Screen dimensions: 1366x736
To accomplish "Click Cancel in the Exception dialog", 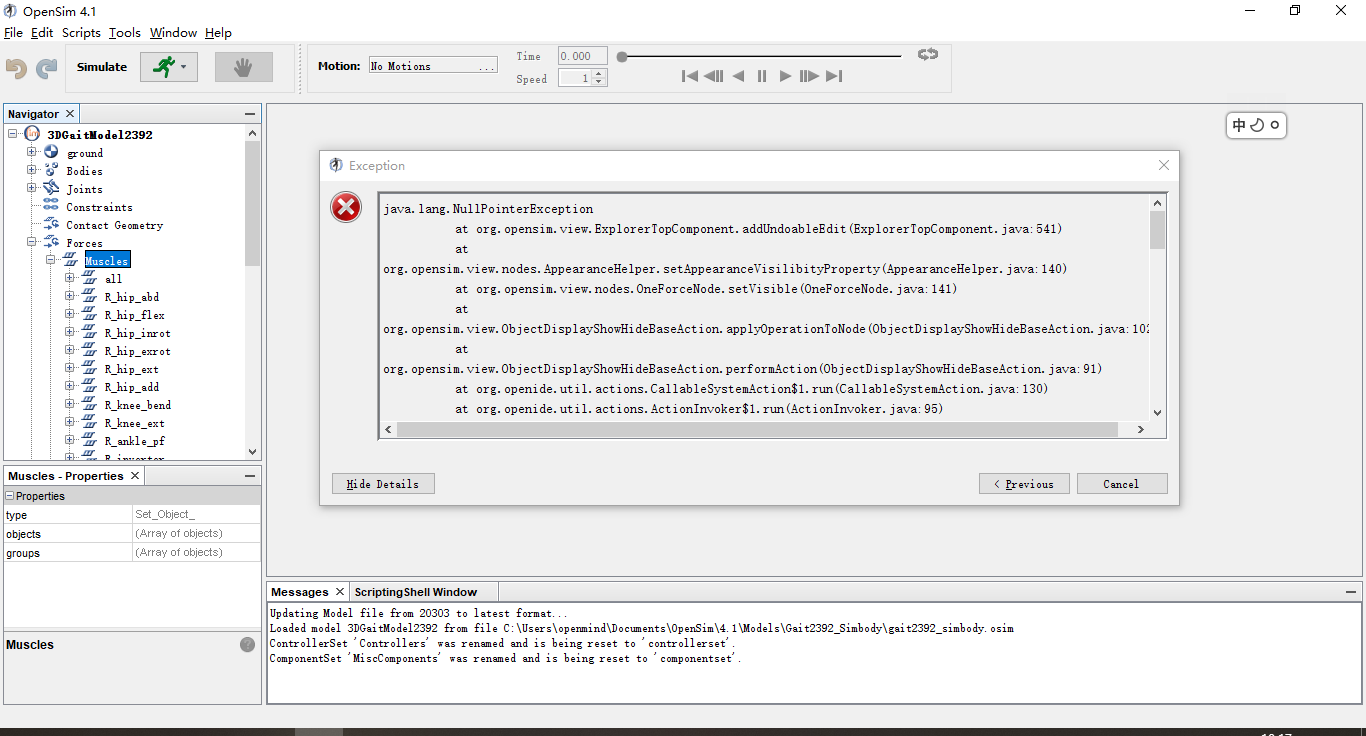I will pyautogui.click(x=1121, y=483).
